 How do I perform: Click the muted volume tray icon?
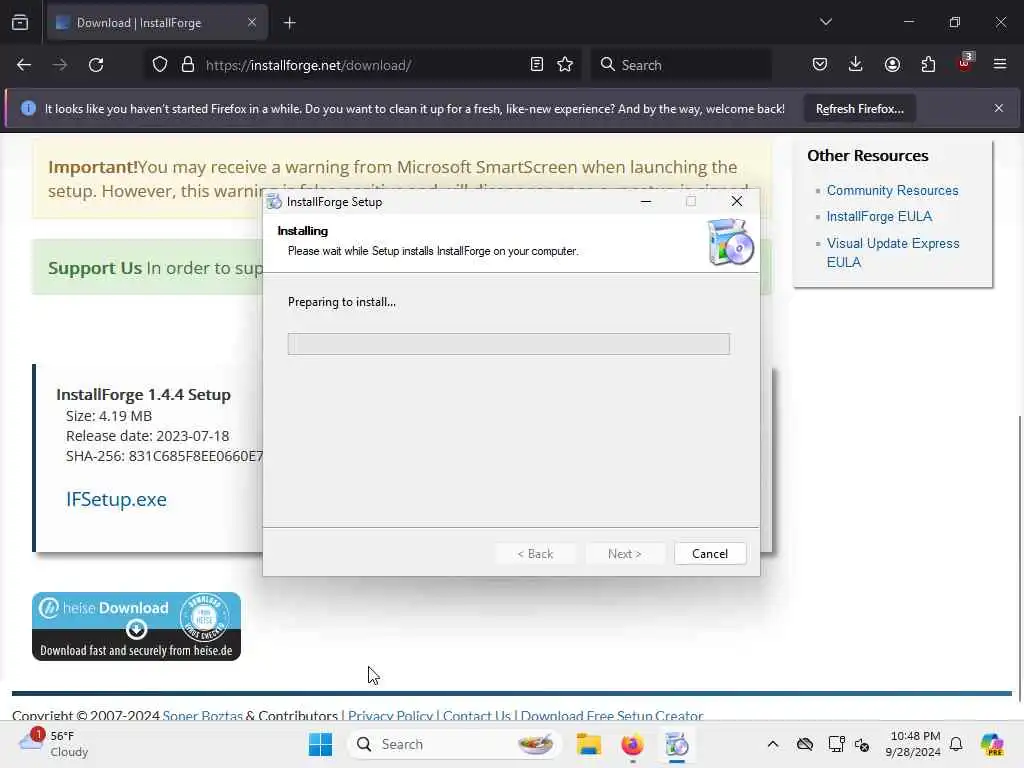[862, 744]
